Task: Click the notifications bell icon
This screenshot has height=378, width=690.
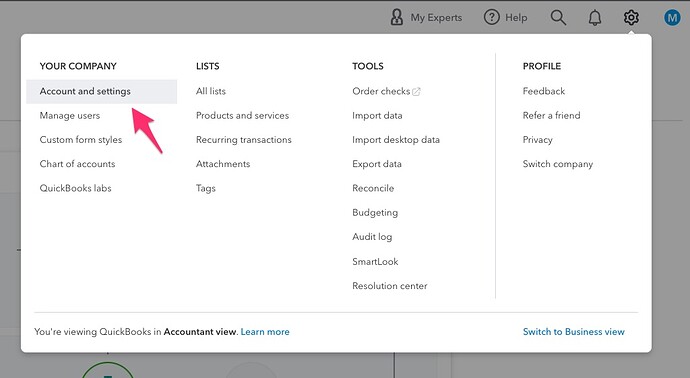Action: [x=595, y=18]
